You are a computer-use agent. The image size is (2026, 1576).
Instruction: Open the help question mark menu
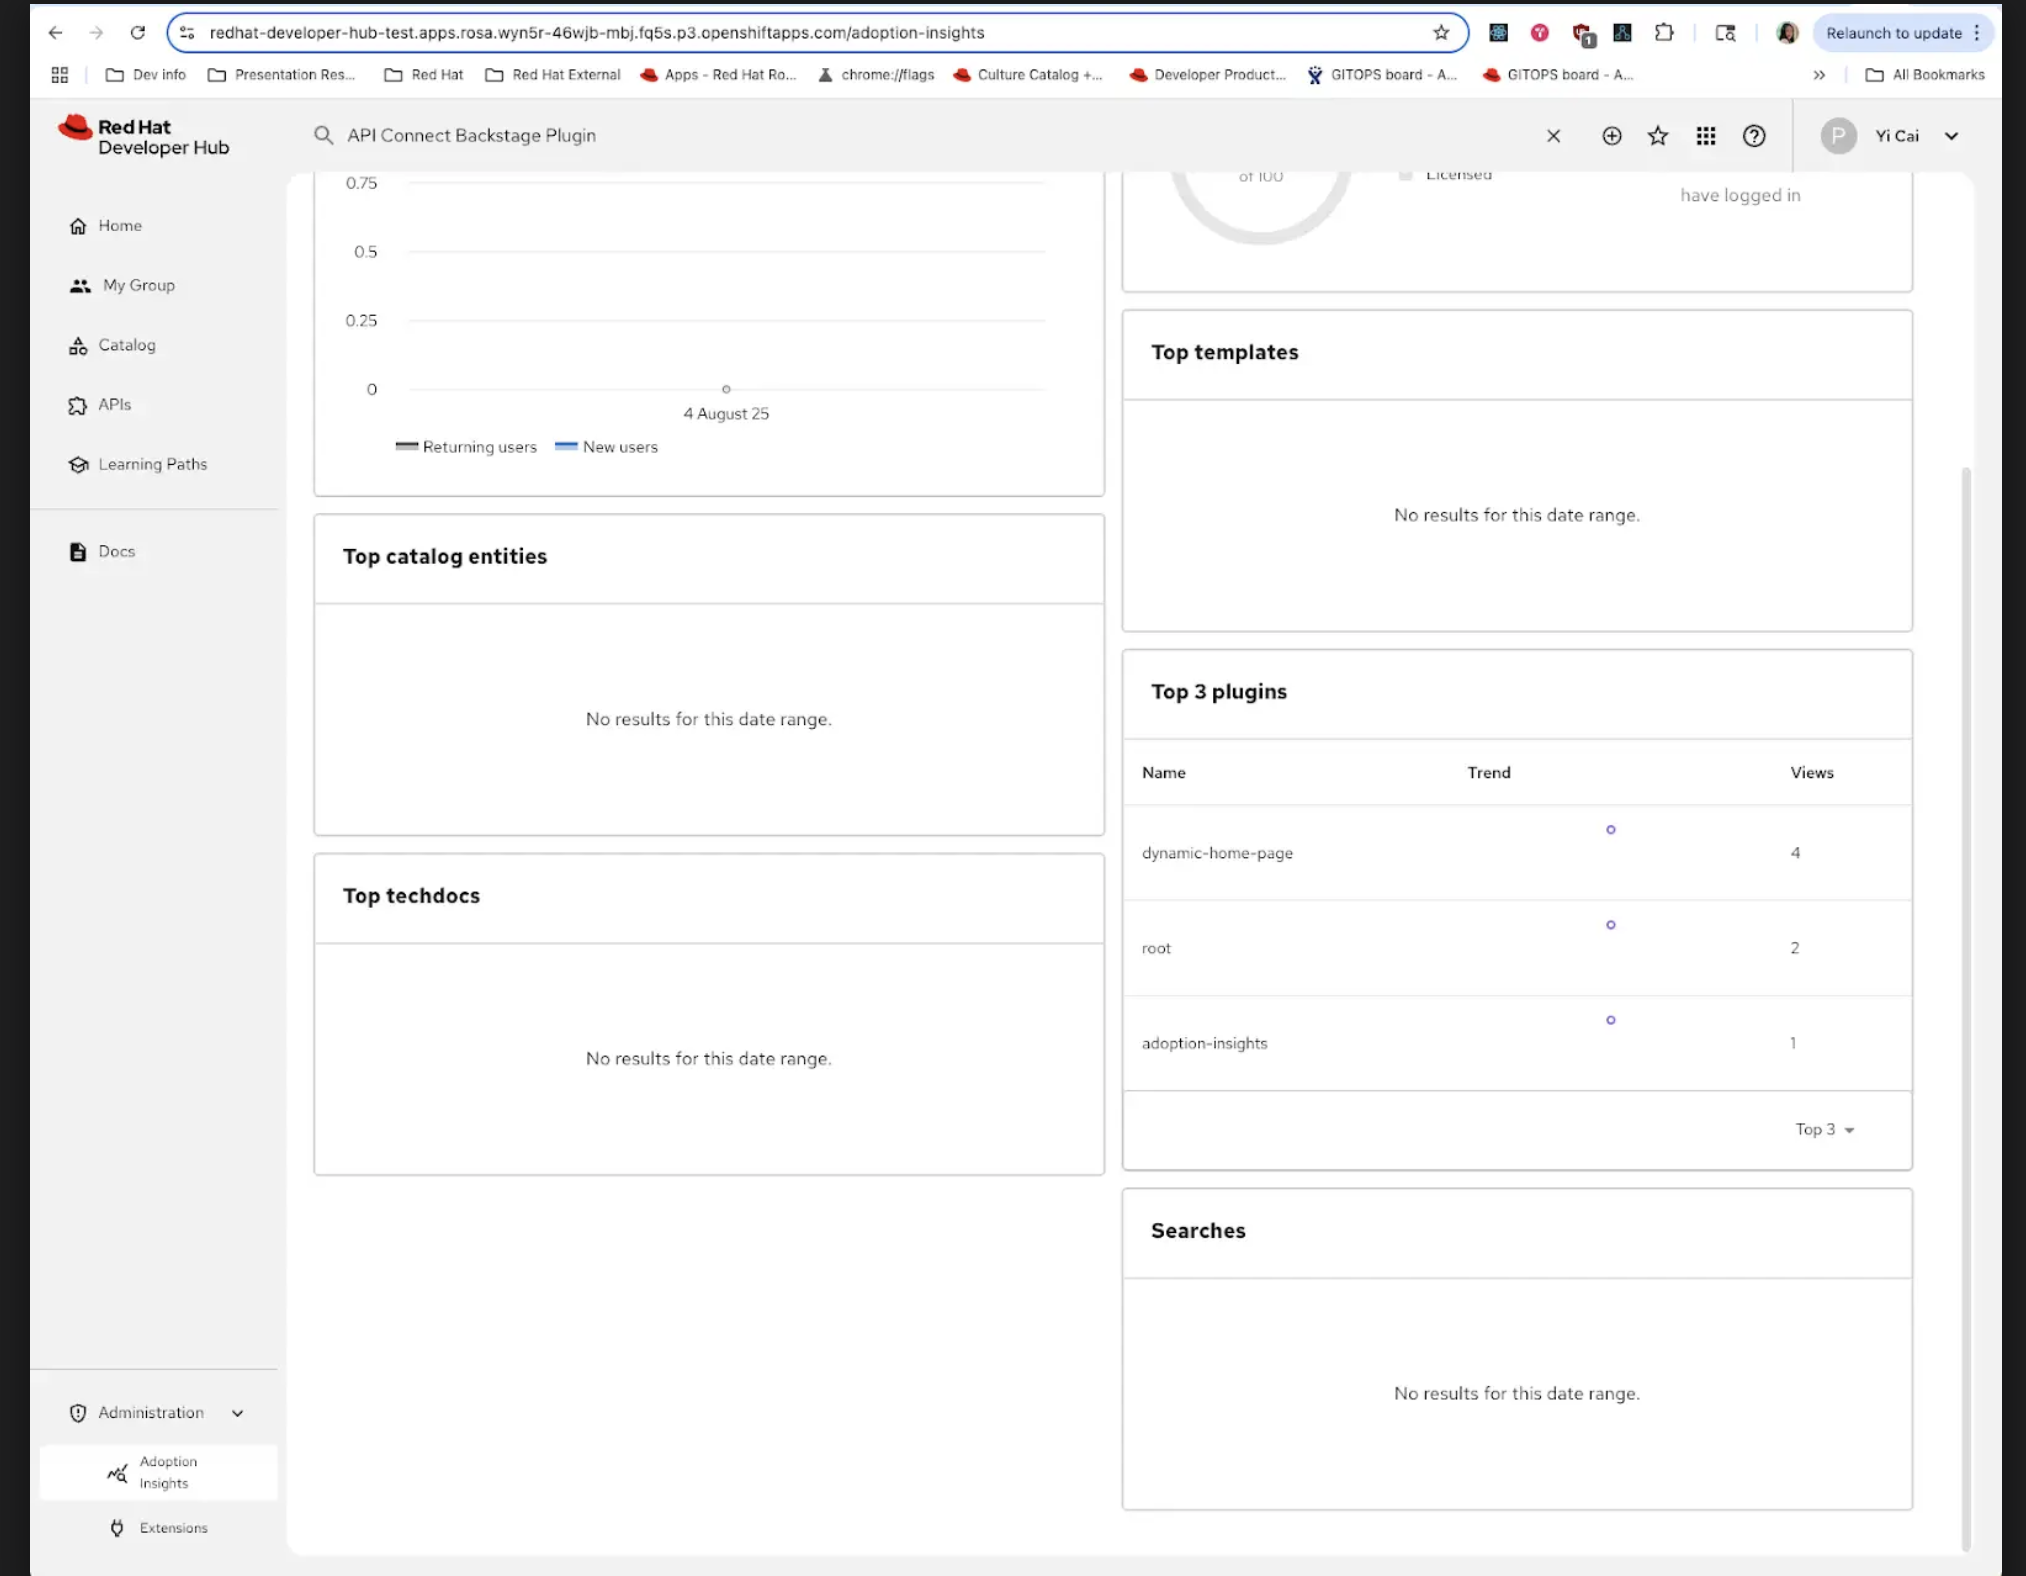(x=1754, y=136)
